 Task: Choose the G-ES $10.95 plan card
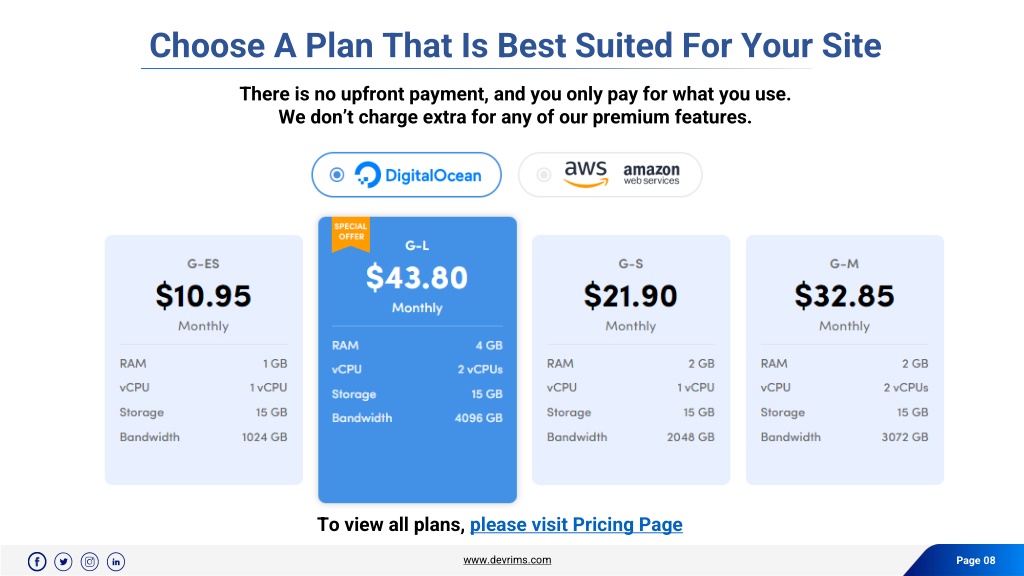[204, 360]
